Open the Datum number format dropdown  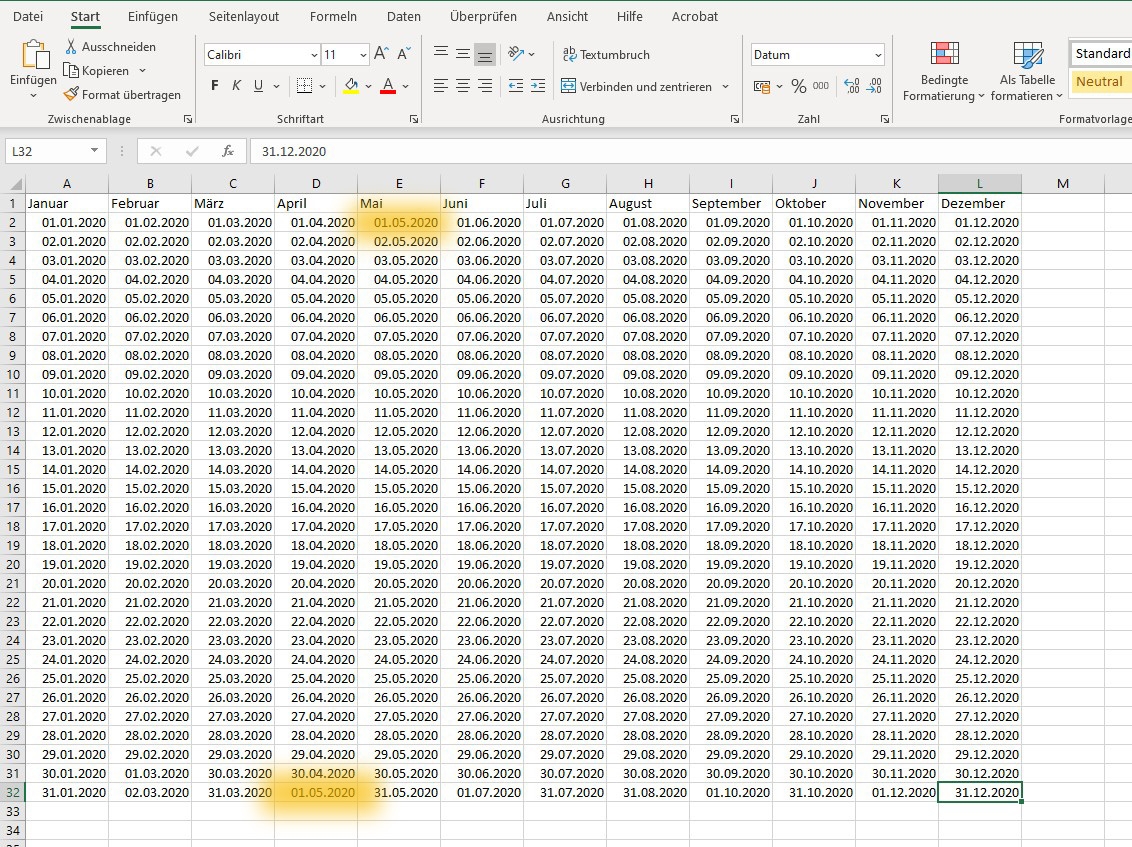878,55
